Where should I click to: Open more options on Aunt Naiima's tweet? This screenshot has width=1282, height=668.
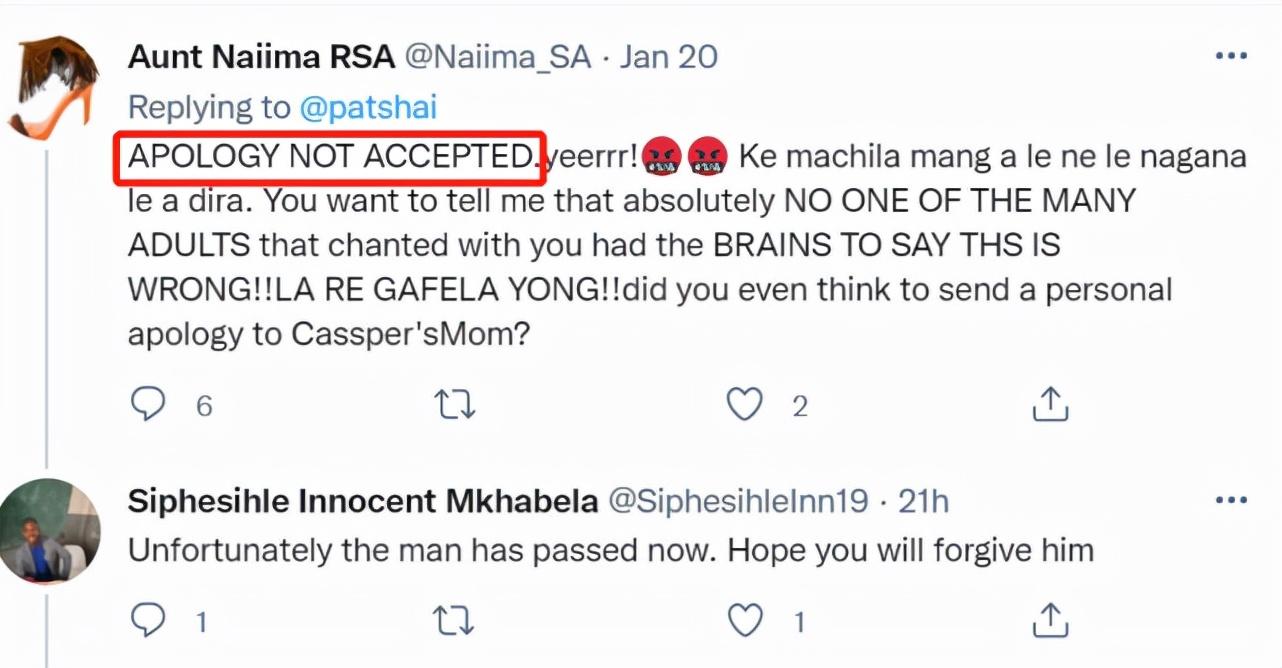[1231, 56]
